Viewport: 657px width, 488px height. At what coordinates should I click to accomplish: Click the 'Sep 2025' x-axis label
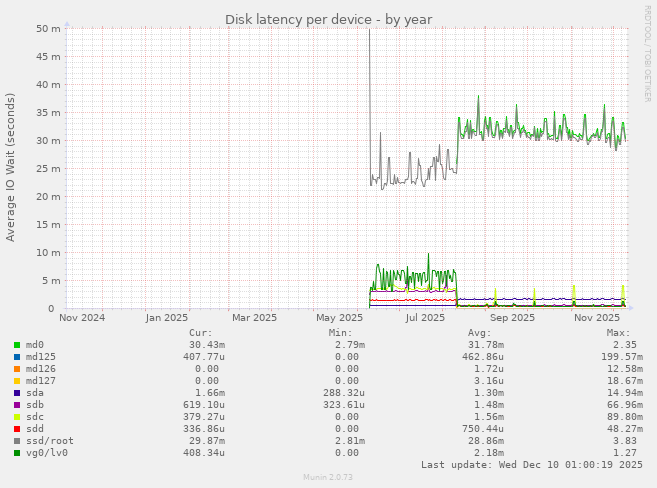pyautogui.click(x=512, y=318)
